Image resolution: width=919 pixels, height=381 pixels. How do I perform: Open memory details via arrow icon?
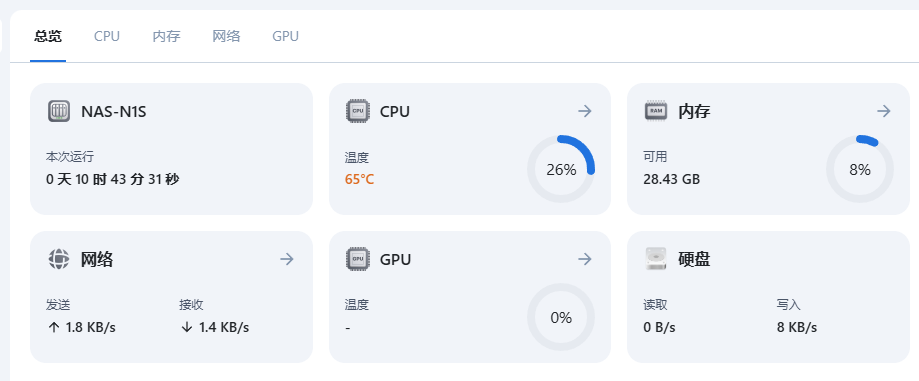[883, 111]
